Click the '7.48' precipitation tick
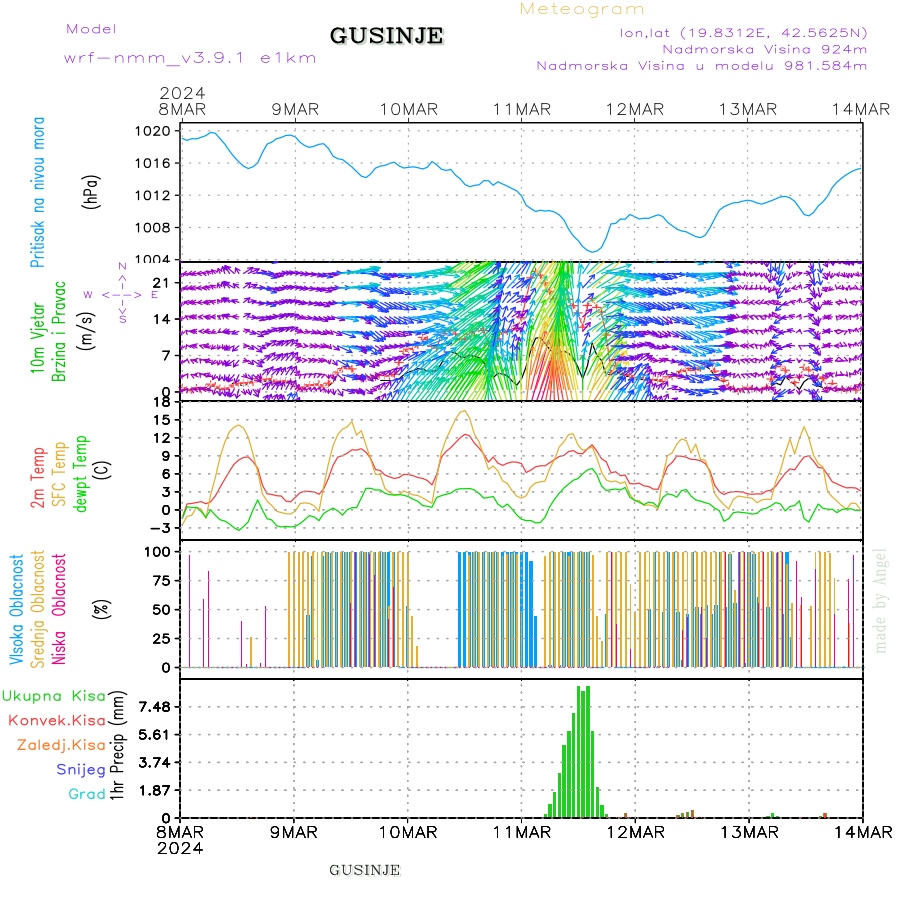This screenshot has height=900, width=900. pyautogui.click(x=155, y=707)
